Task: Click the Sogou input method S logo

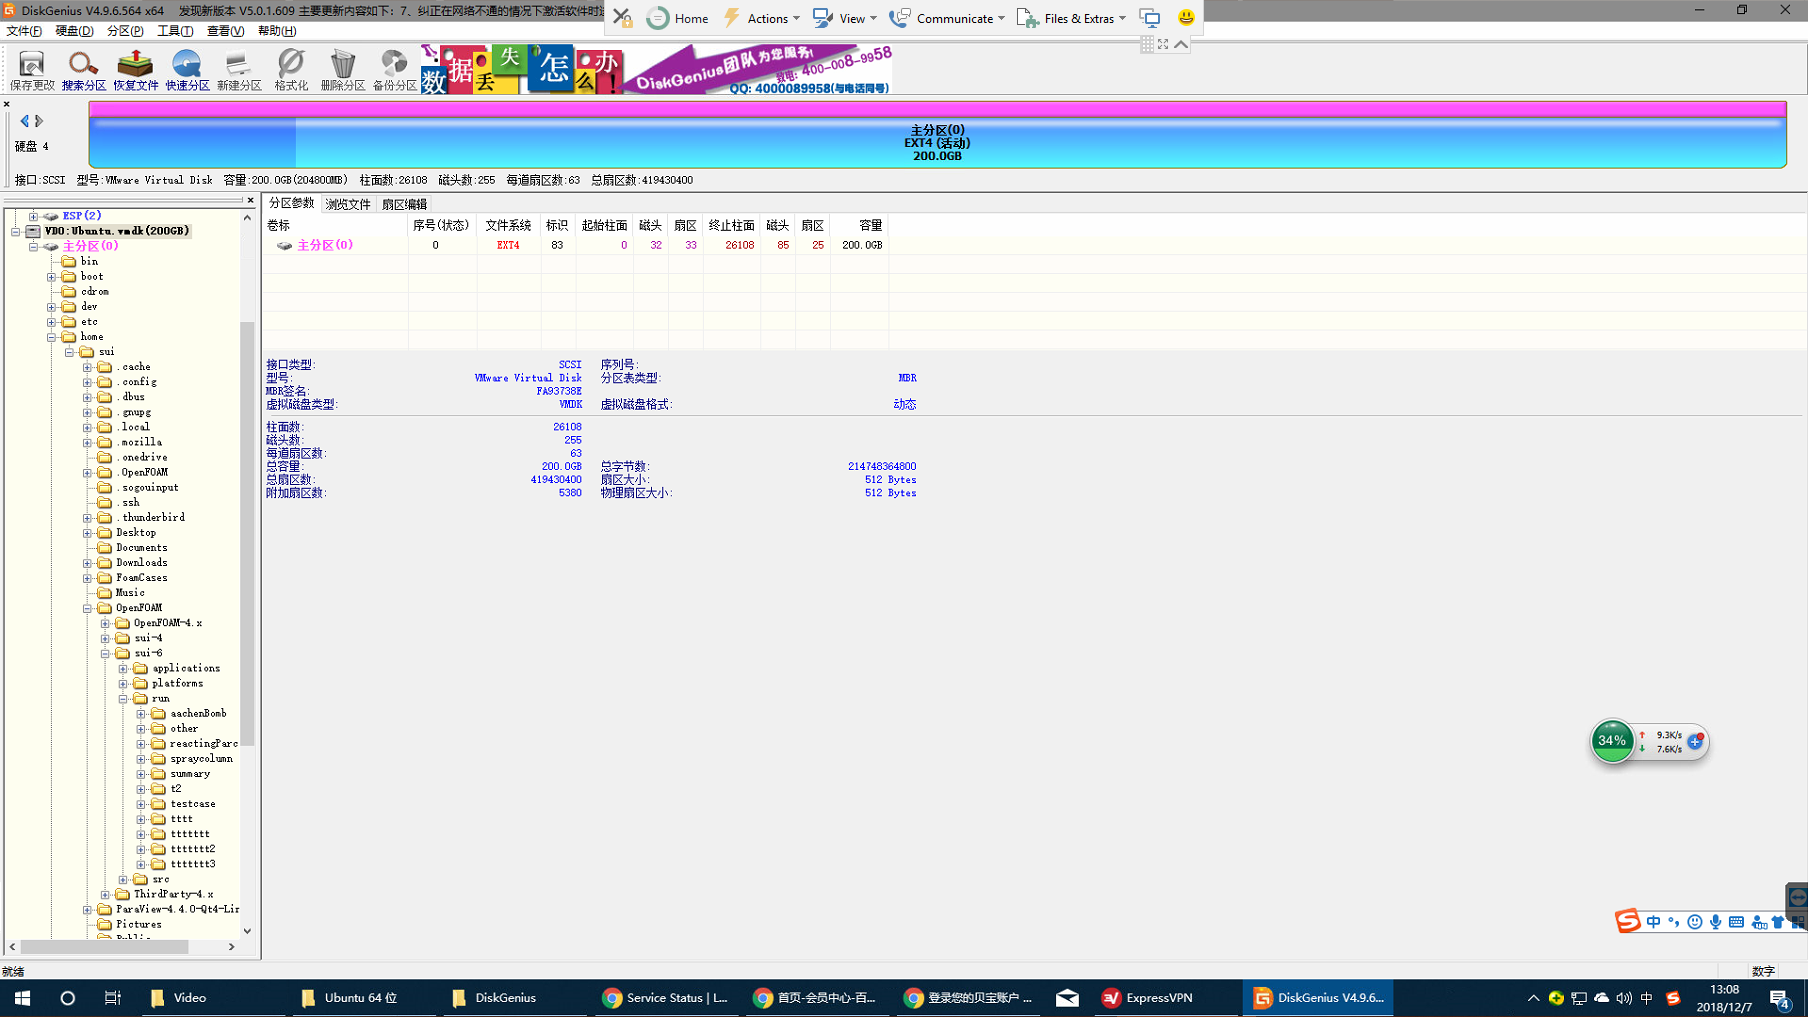Action: (x=1628, y=921)
